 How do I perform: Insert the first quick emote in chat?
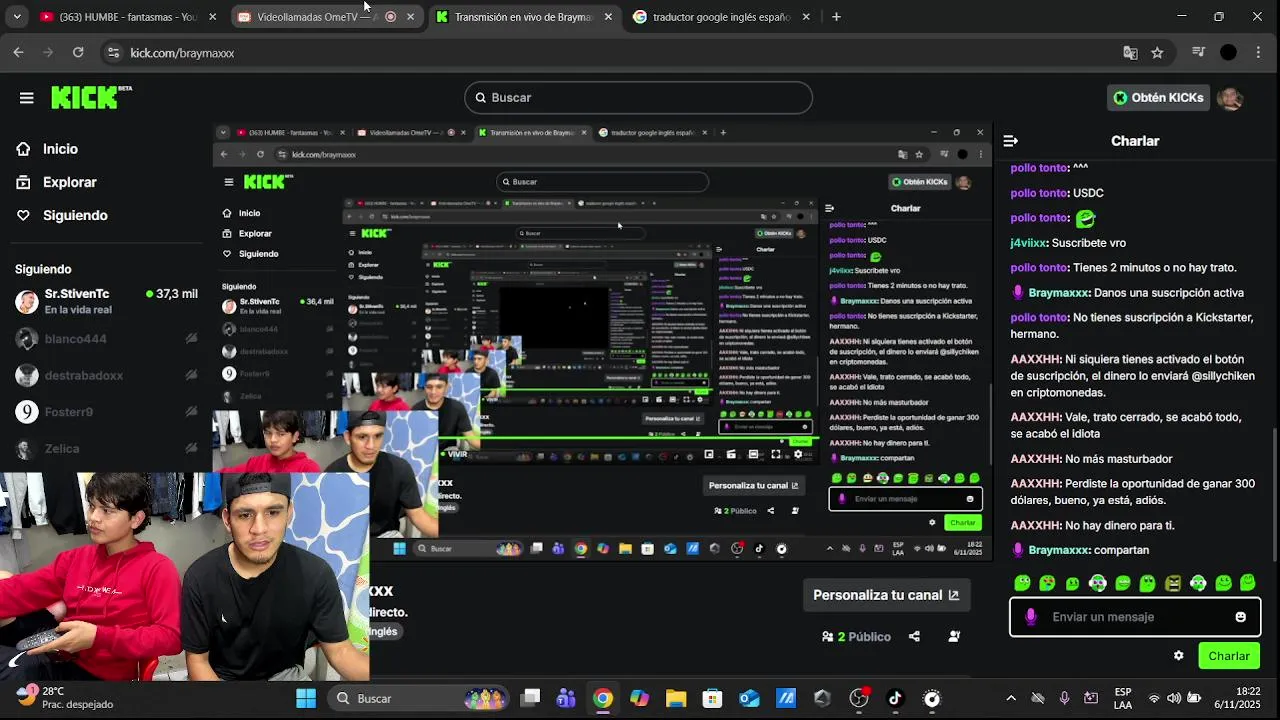(1022, 583)
